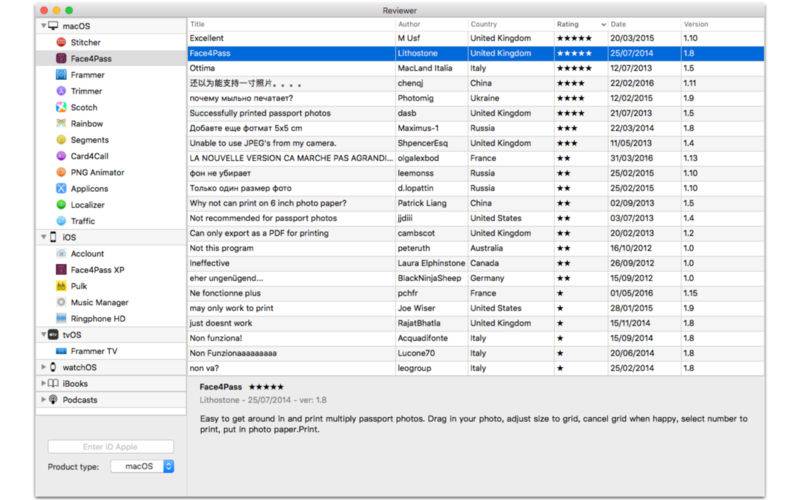Viewport: 800px width, 500px height.
Task: Click the Podcasts group icon
Action: 53,400
